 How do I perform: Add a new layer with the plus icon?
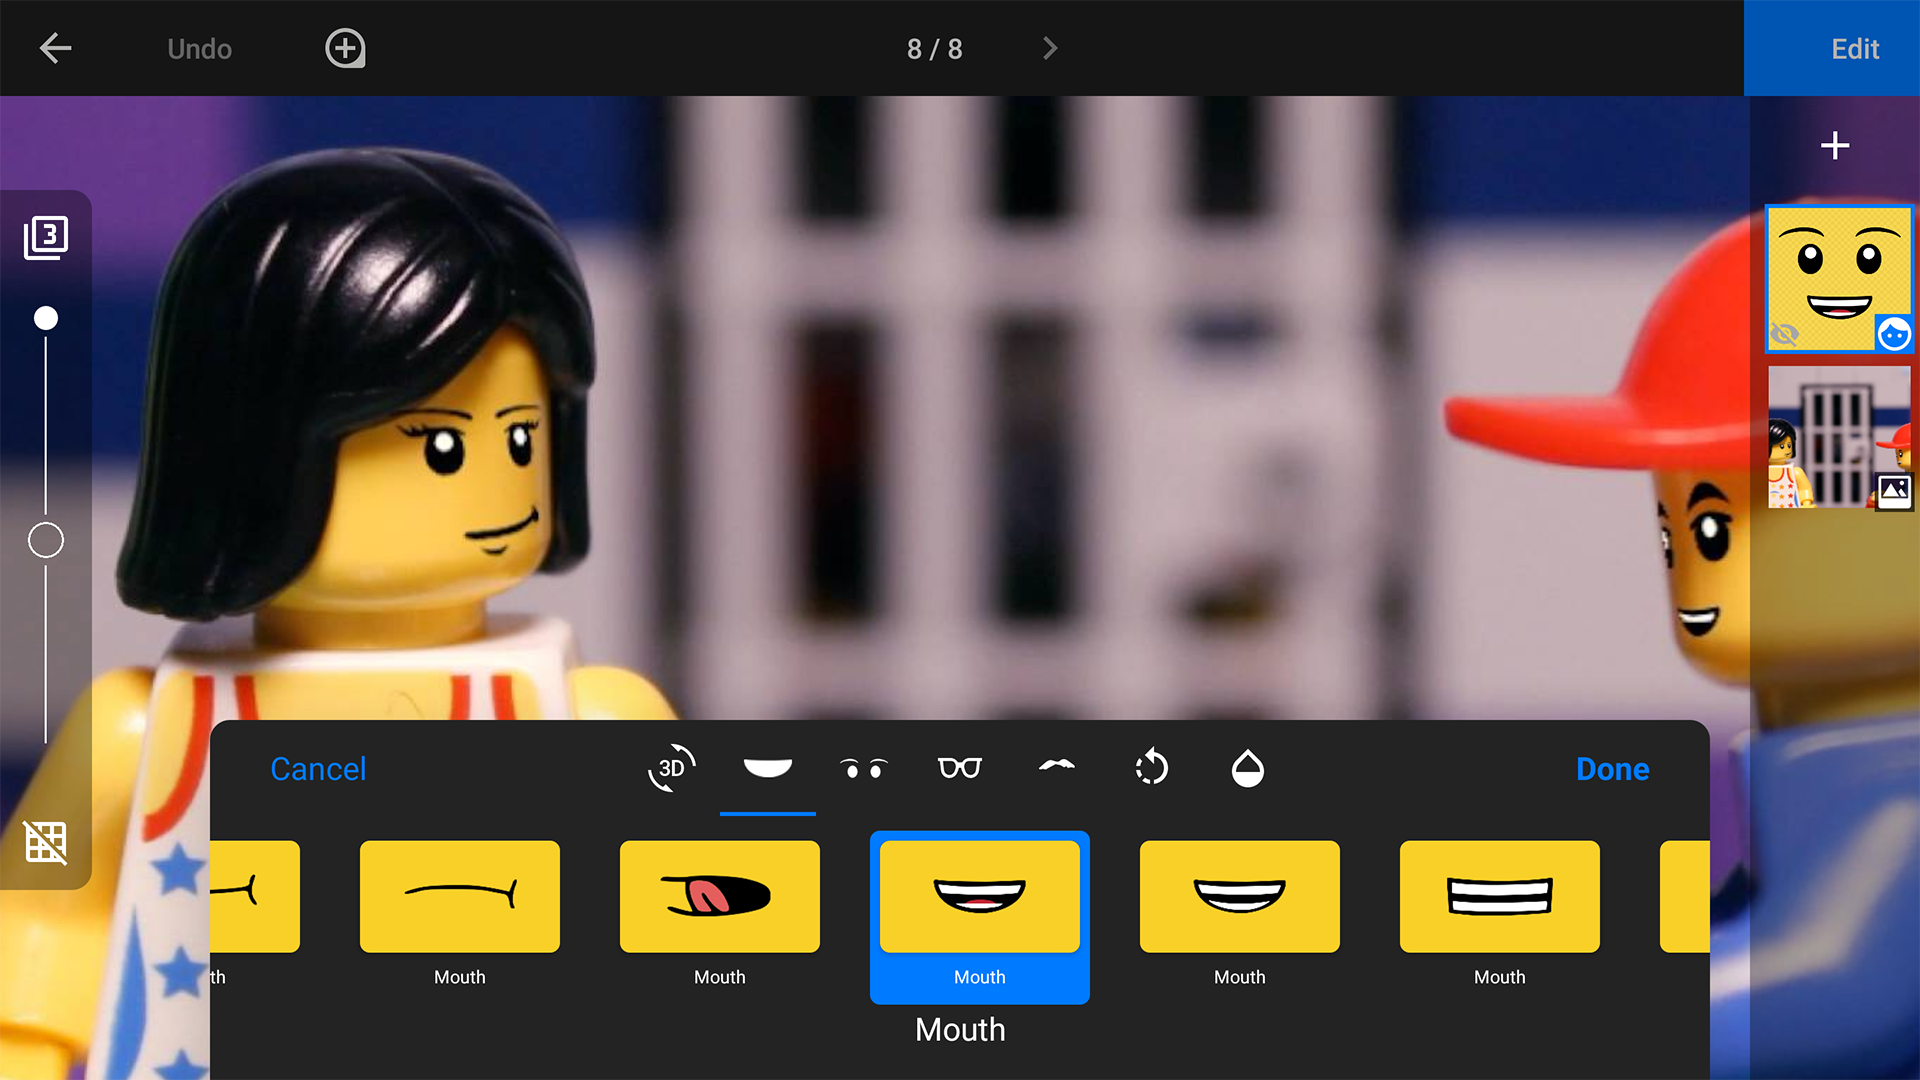tap(1836, 145)
